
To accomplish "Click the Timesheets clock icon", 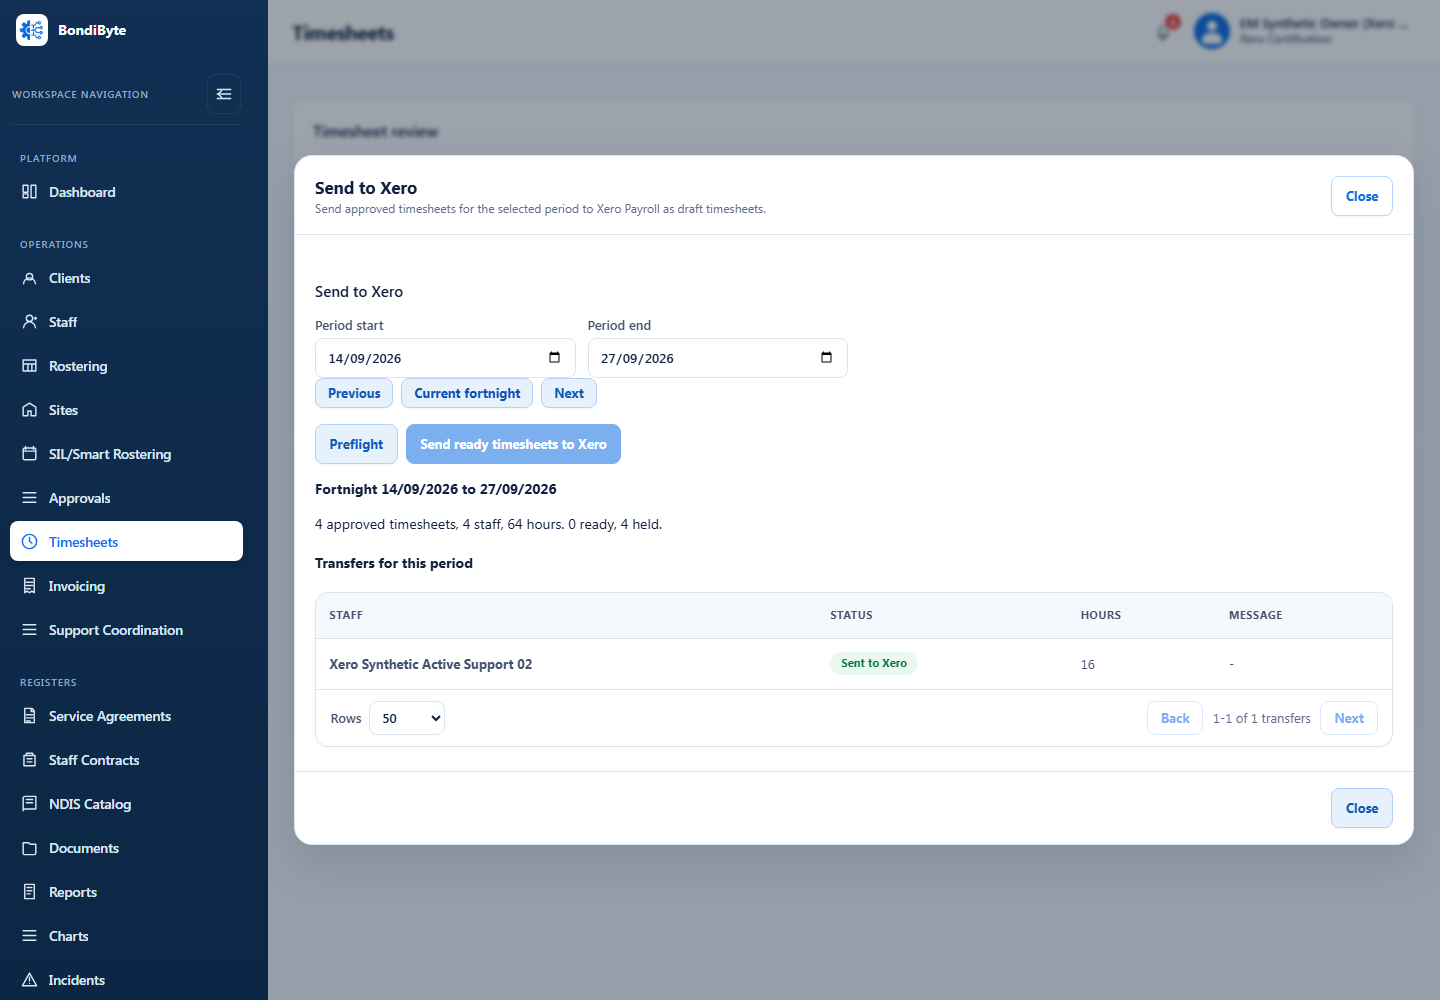I will click(30, 542).
